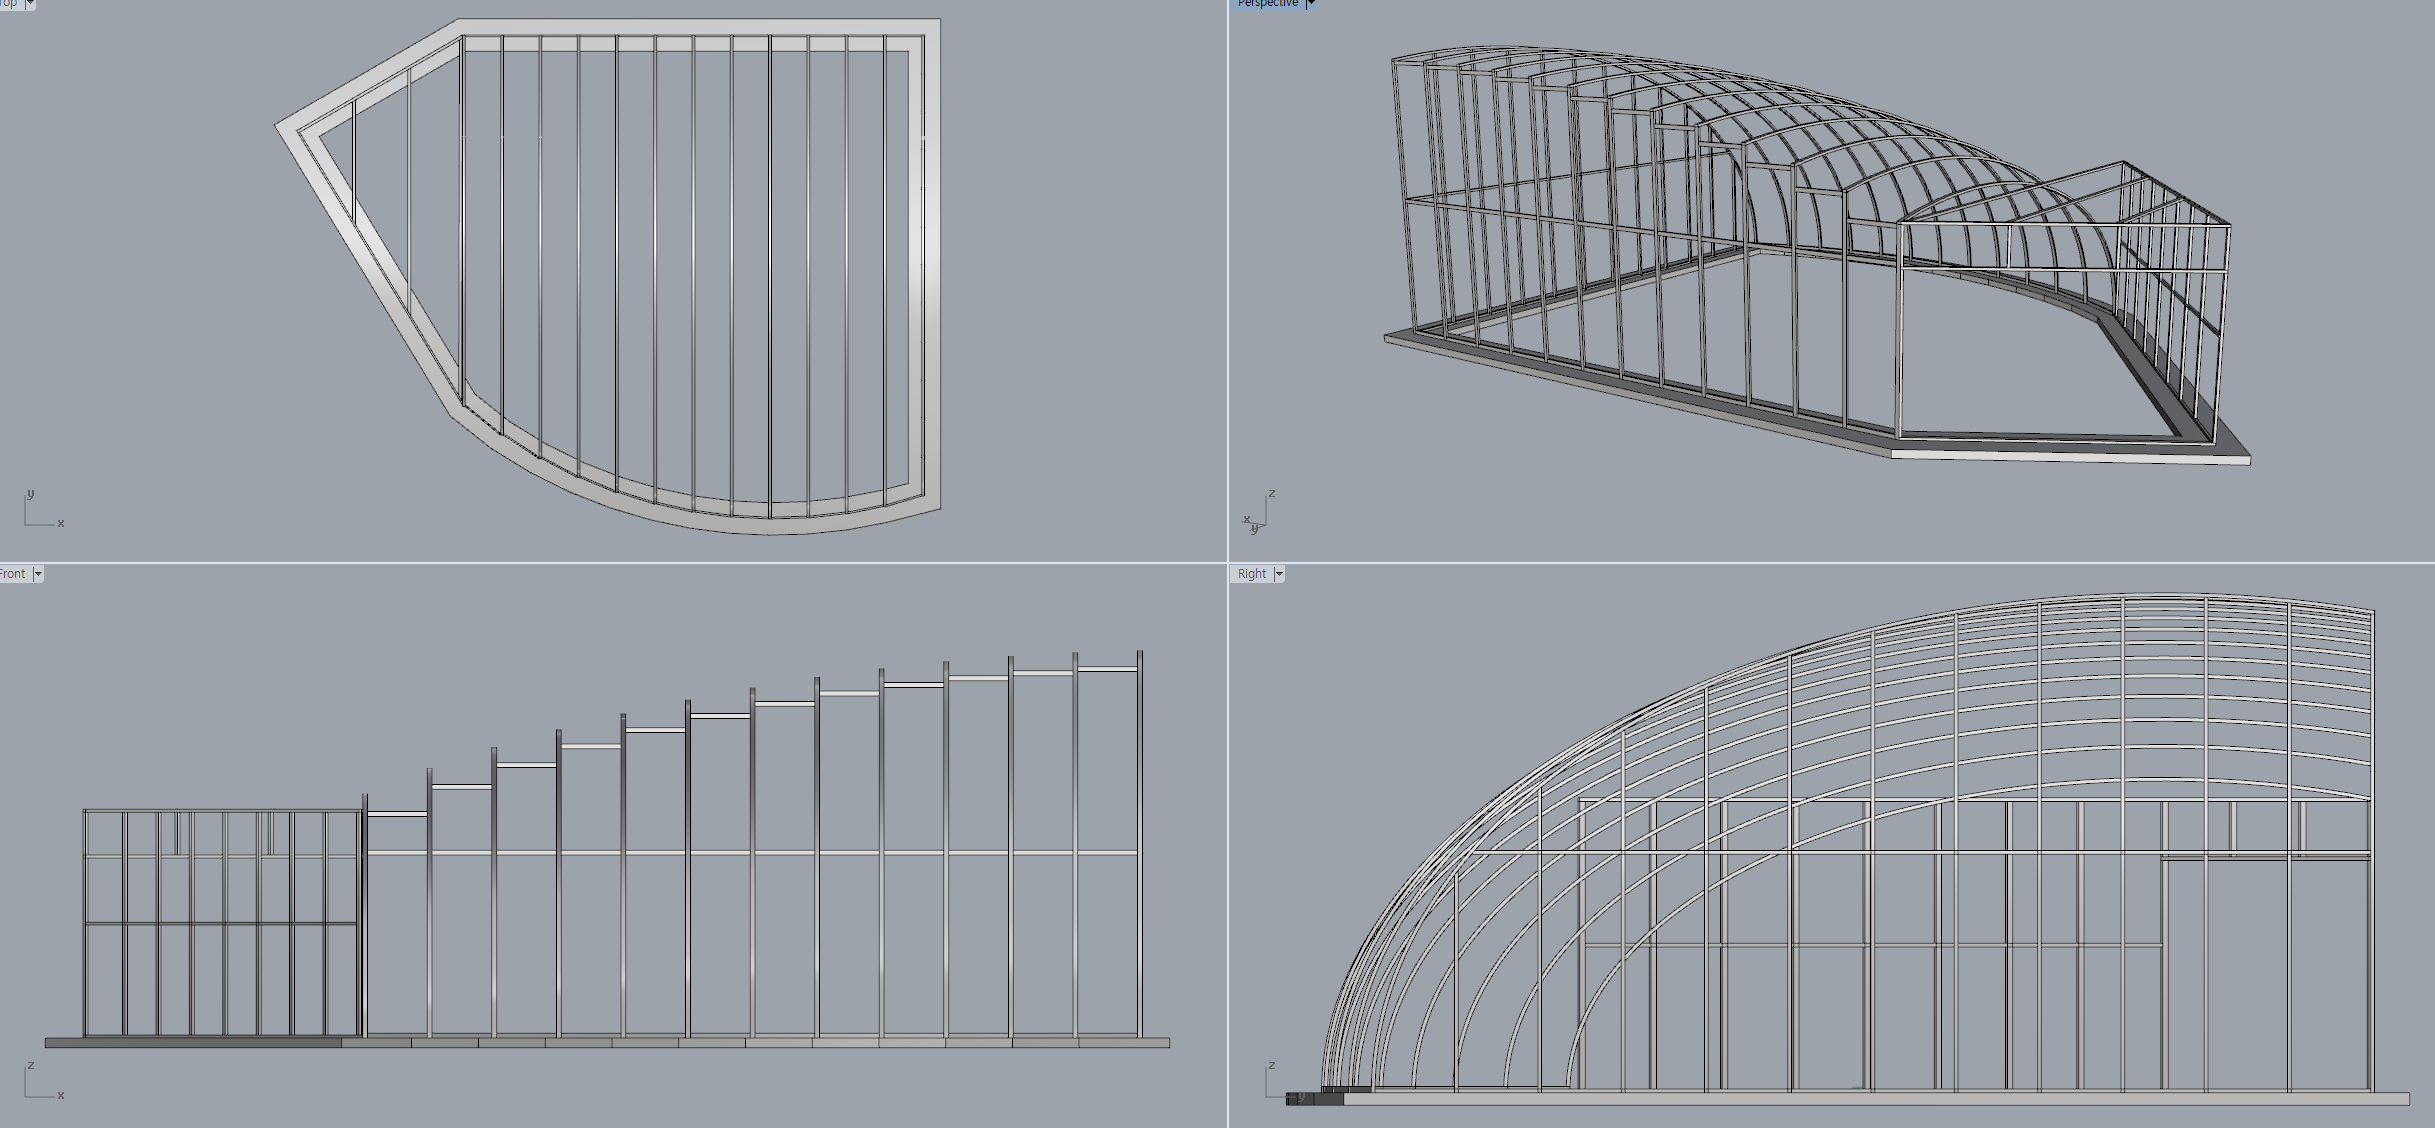Screen dimensions: 2435x1128
Task: Open the Top viewport dropdown arrow
Action: pyautogui.click(x=30, y=4)
